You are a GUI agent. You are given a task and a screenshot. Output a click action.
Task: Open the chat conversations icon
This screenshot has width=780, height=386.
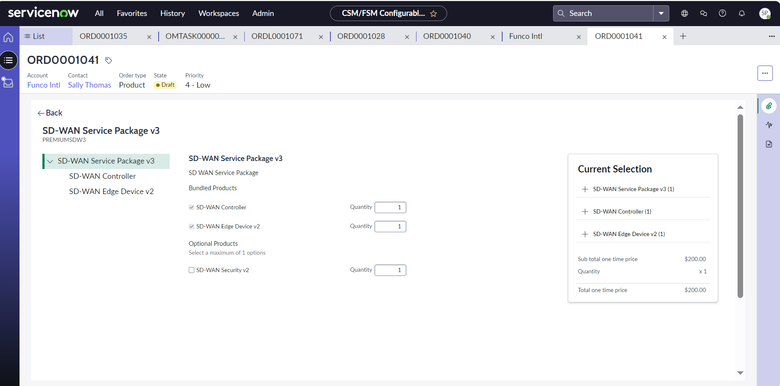703,13
